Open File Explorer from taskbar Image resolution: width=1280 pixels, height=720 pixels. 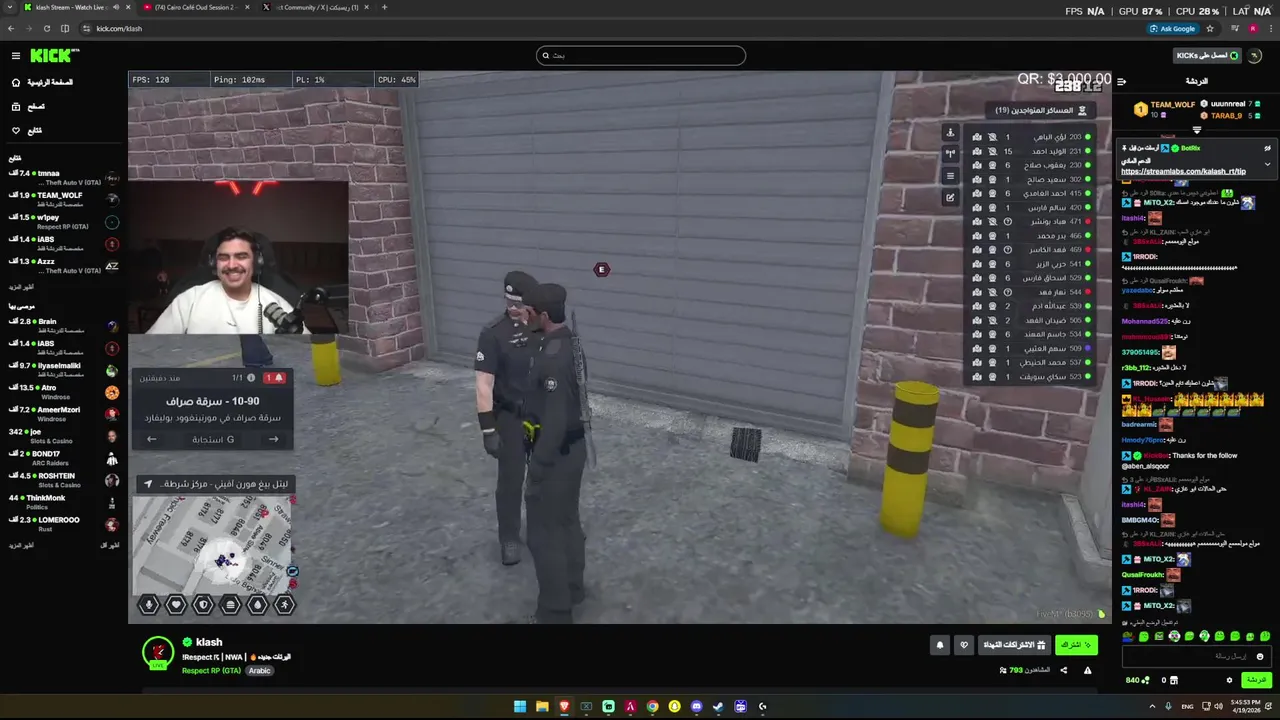pos(542,706)
